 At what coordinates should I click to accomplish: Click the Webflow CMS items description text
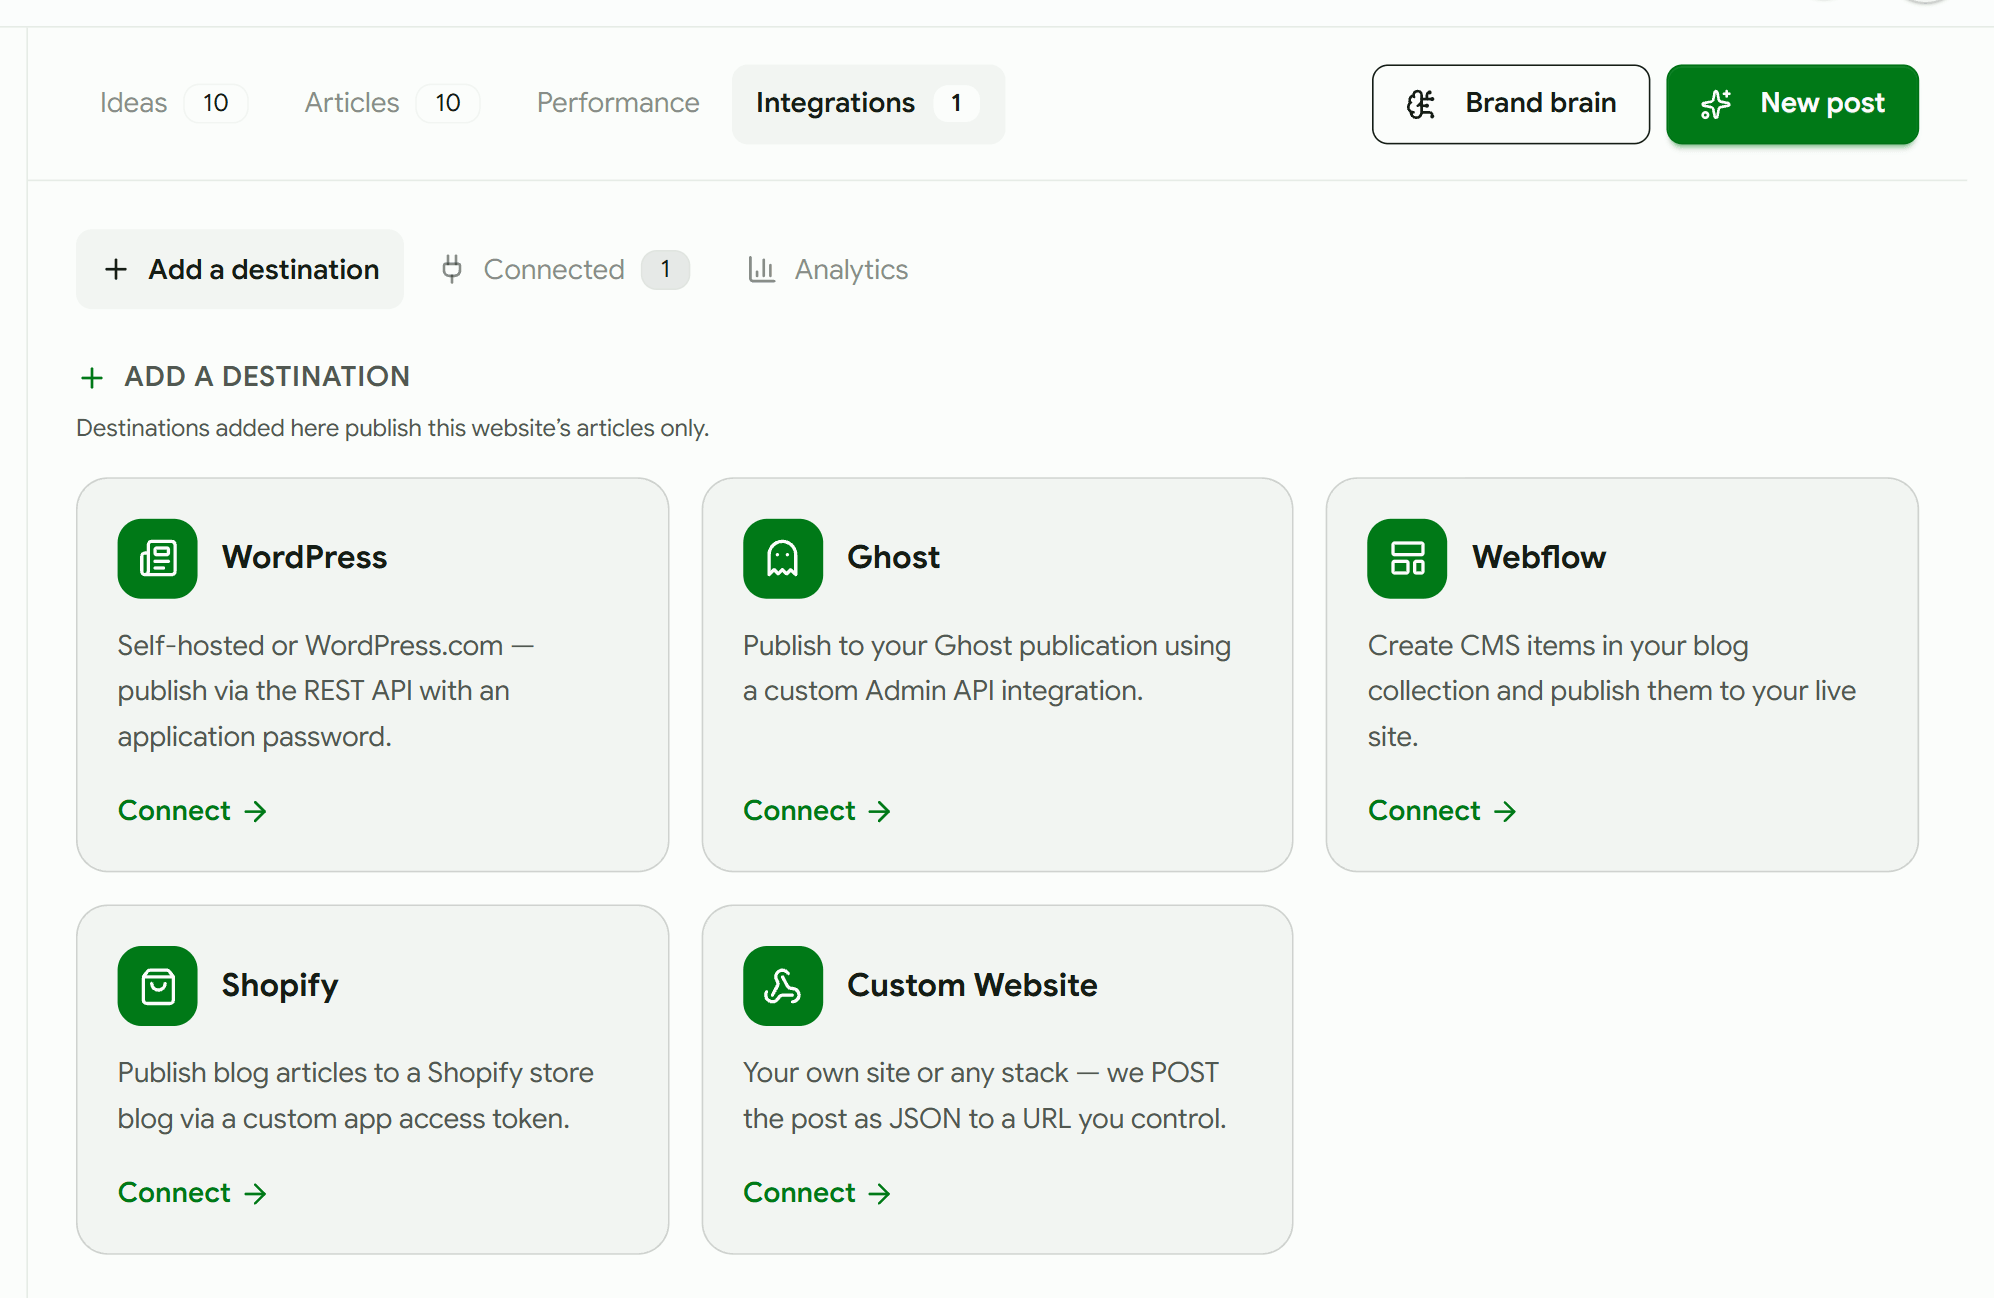(1612, 691)
